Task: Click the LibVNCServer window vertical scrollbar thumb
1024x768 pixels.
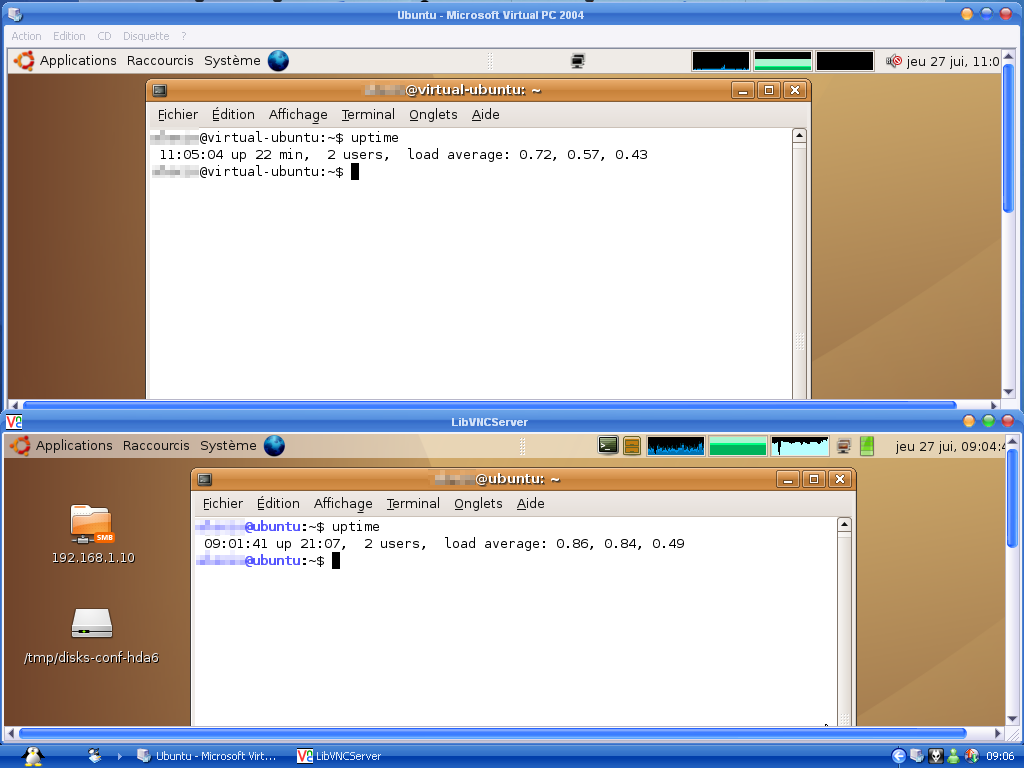Action: pos(1012,498)
